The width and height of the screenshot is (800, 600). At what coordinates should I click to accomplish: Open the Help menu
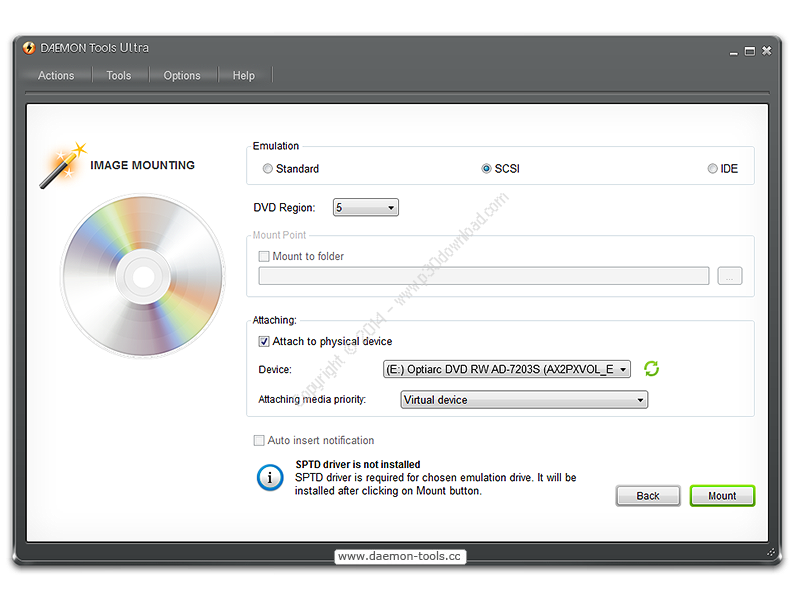(x=243, y=76)
